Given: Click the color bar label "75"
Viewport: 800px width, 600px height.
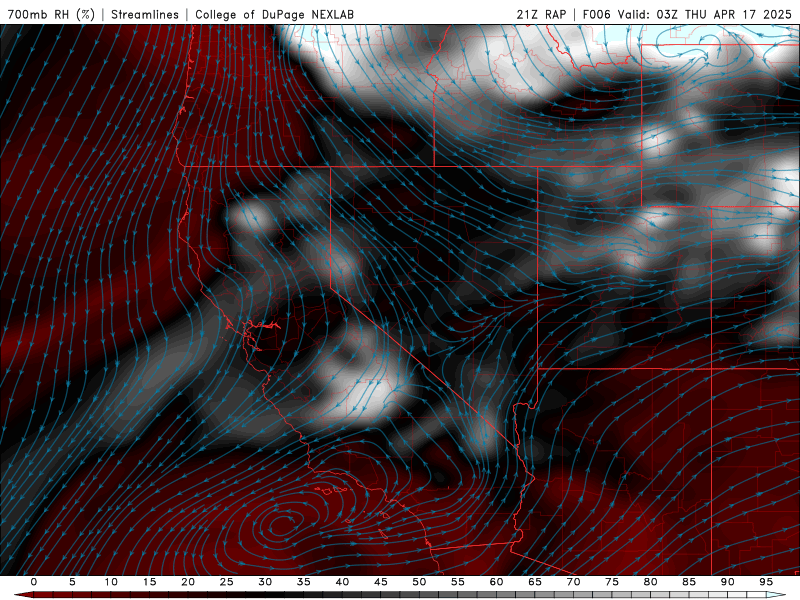Looking at the screenshot, I should (611, 582).
